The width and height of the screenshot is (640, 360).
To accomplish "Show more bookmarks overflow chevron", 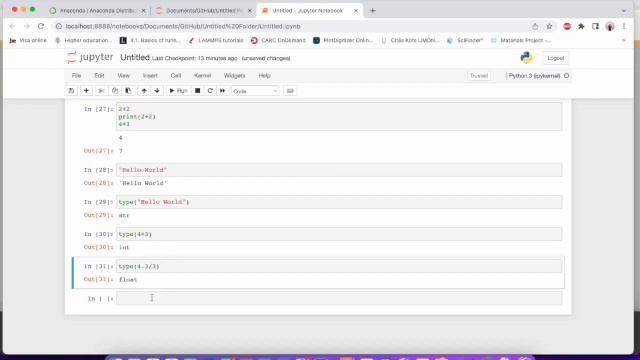I will coord(624,40).
